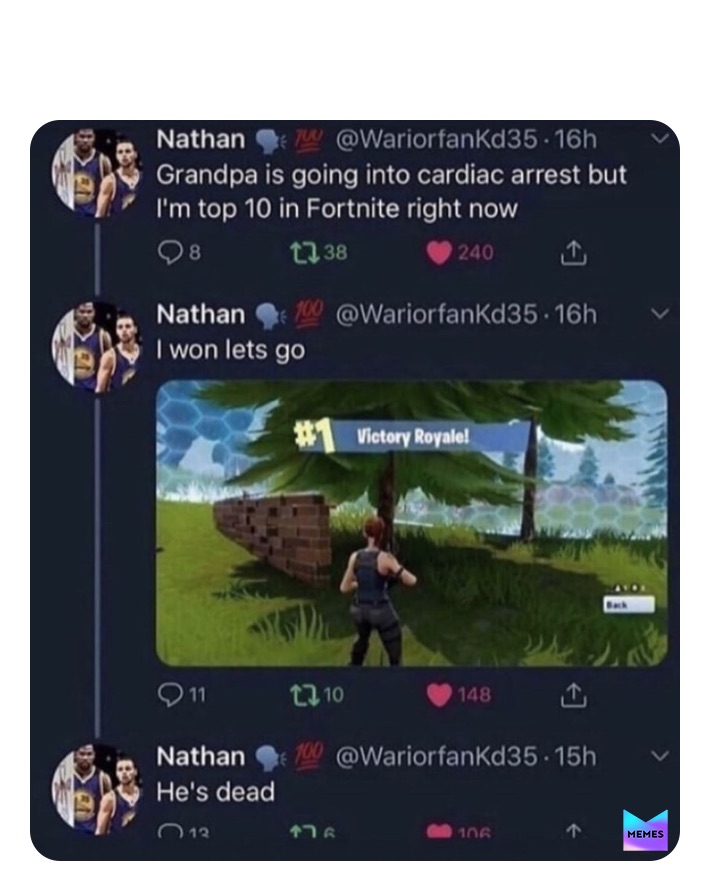Viewport: 710px width, 891px height.
Task: Open the "He's dead" tweet text
Action: point(216,792)
